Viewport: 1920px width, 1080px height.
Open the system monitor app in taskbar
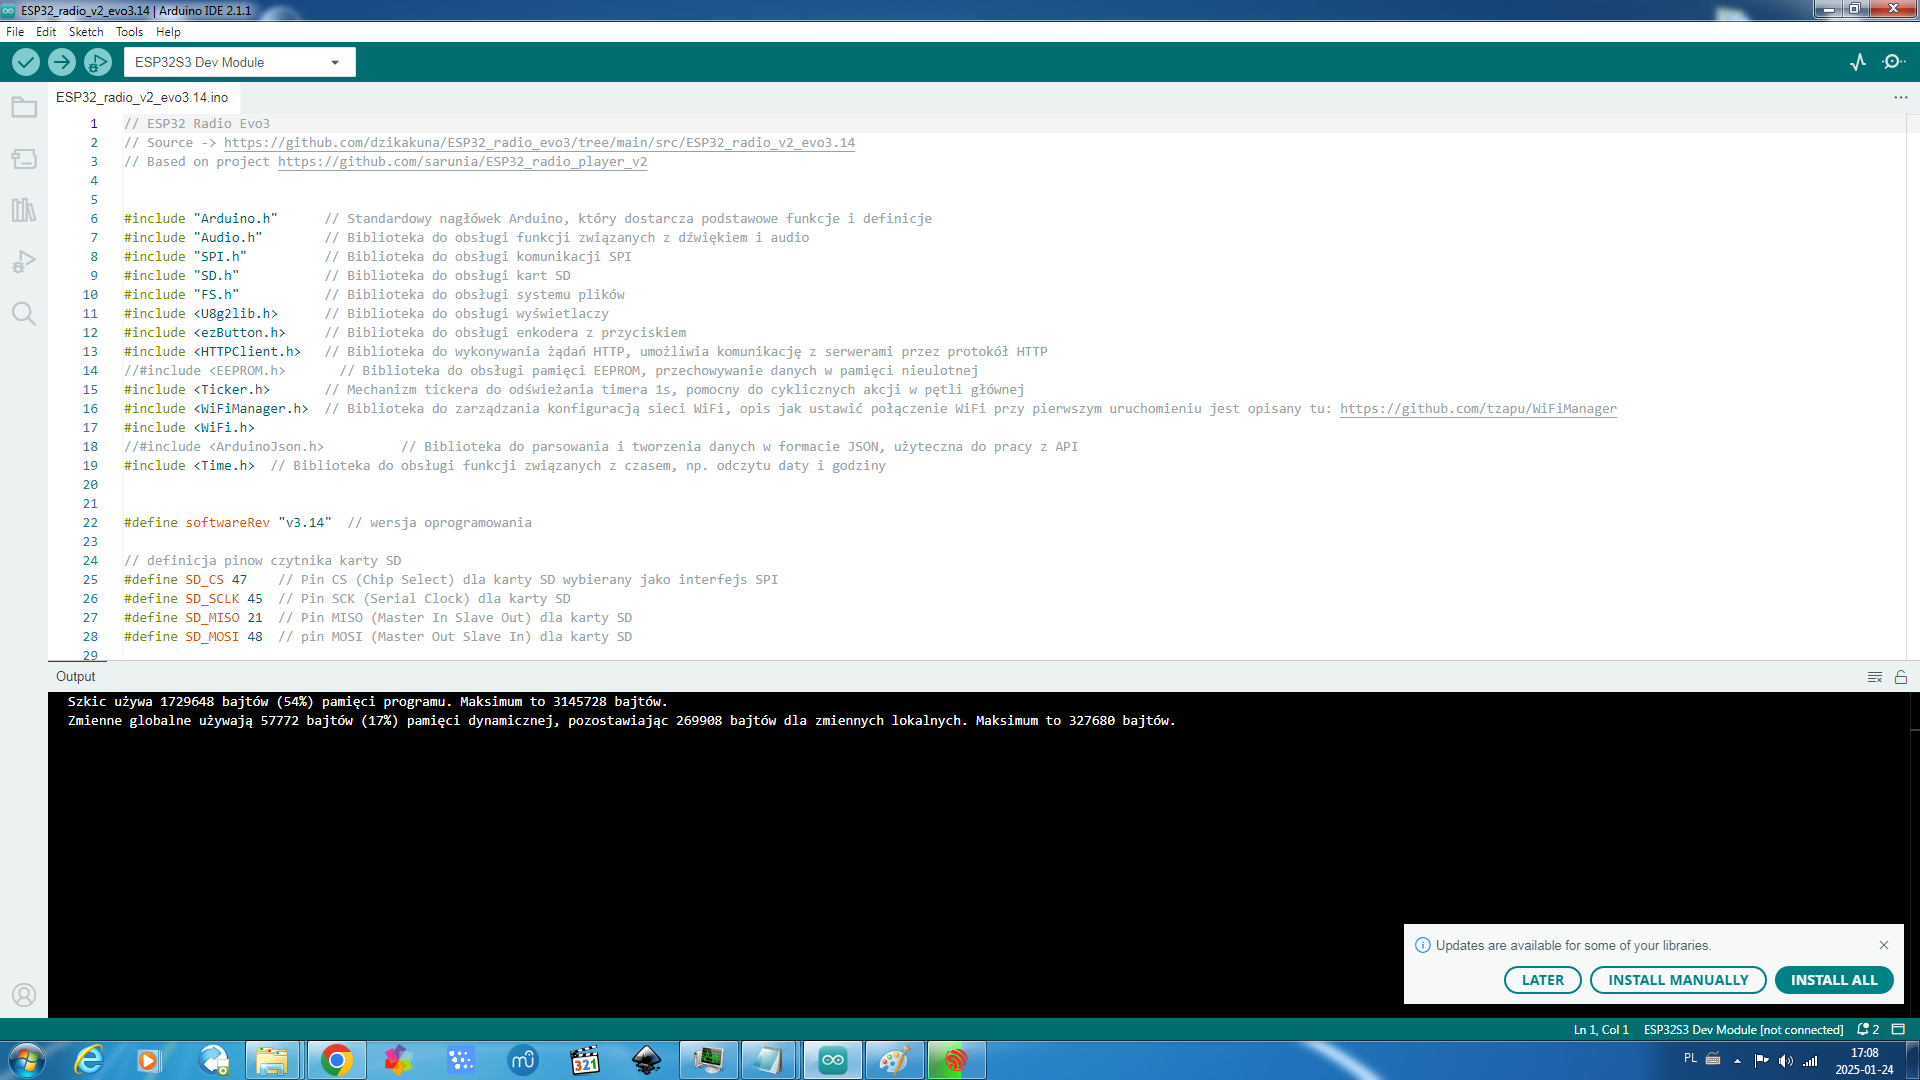(x=708, y=1060)
